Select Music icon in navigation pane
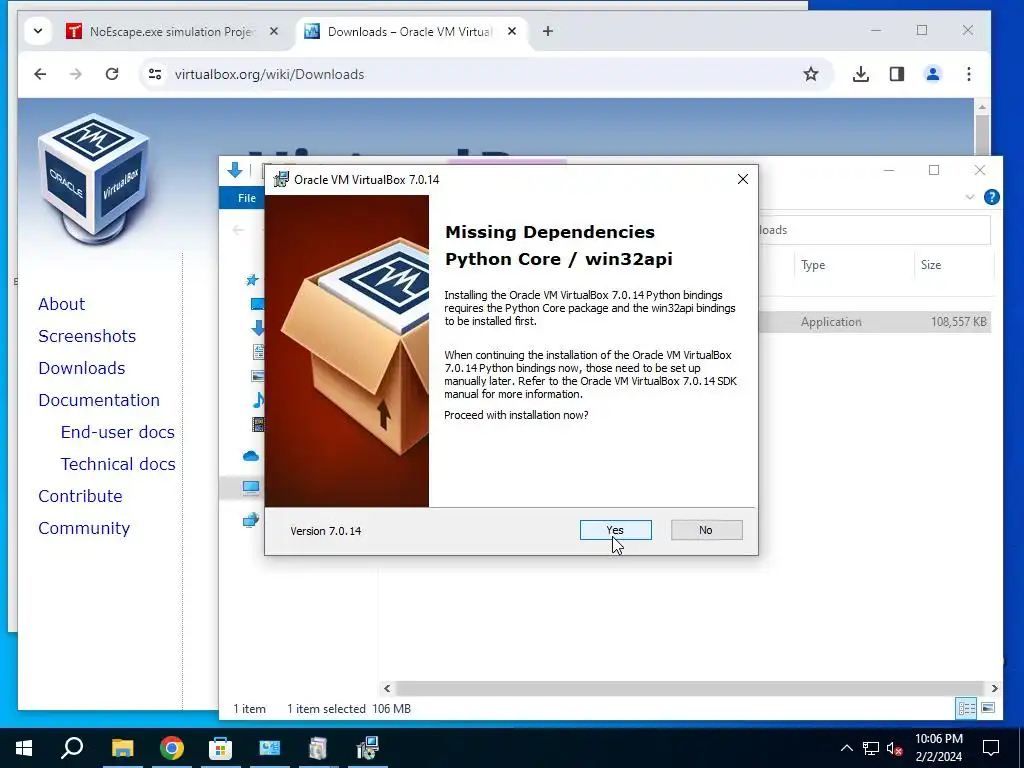Screen dimensions: 1024x768 point(259,400)
